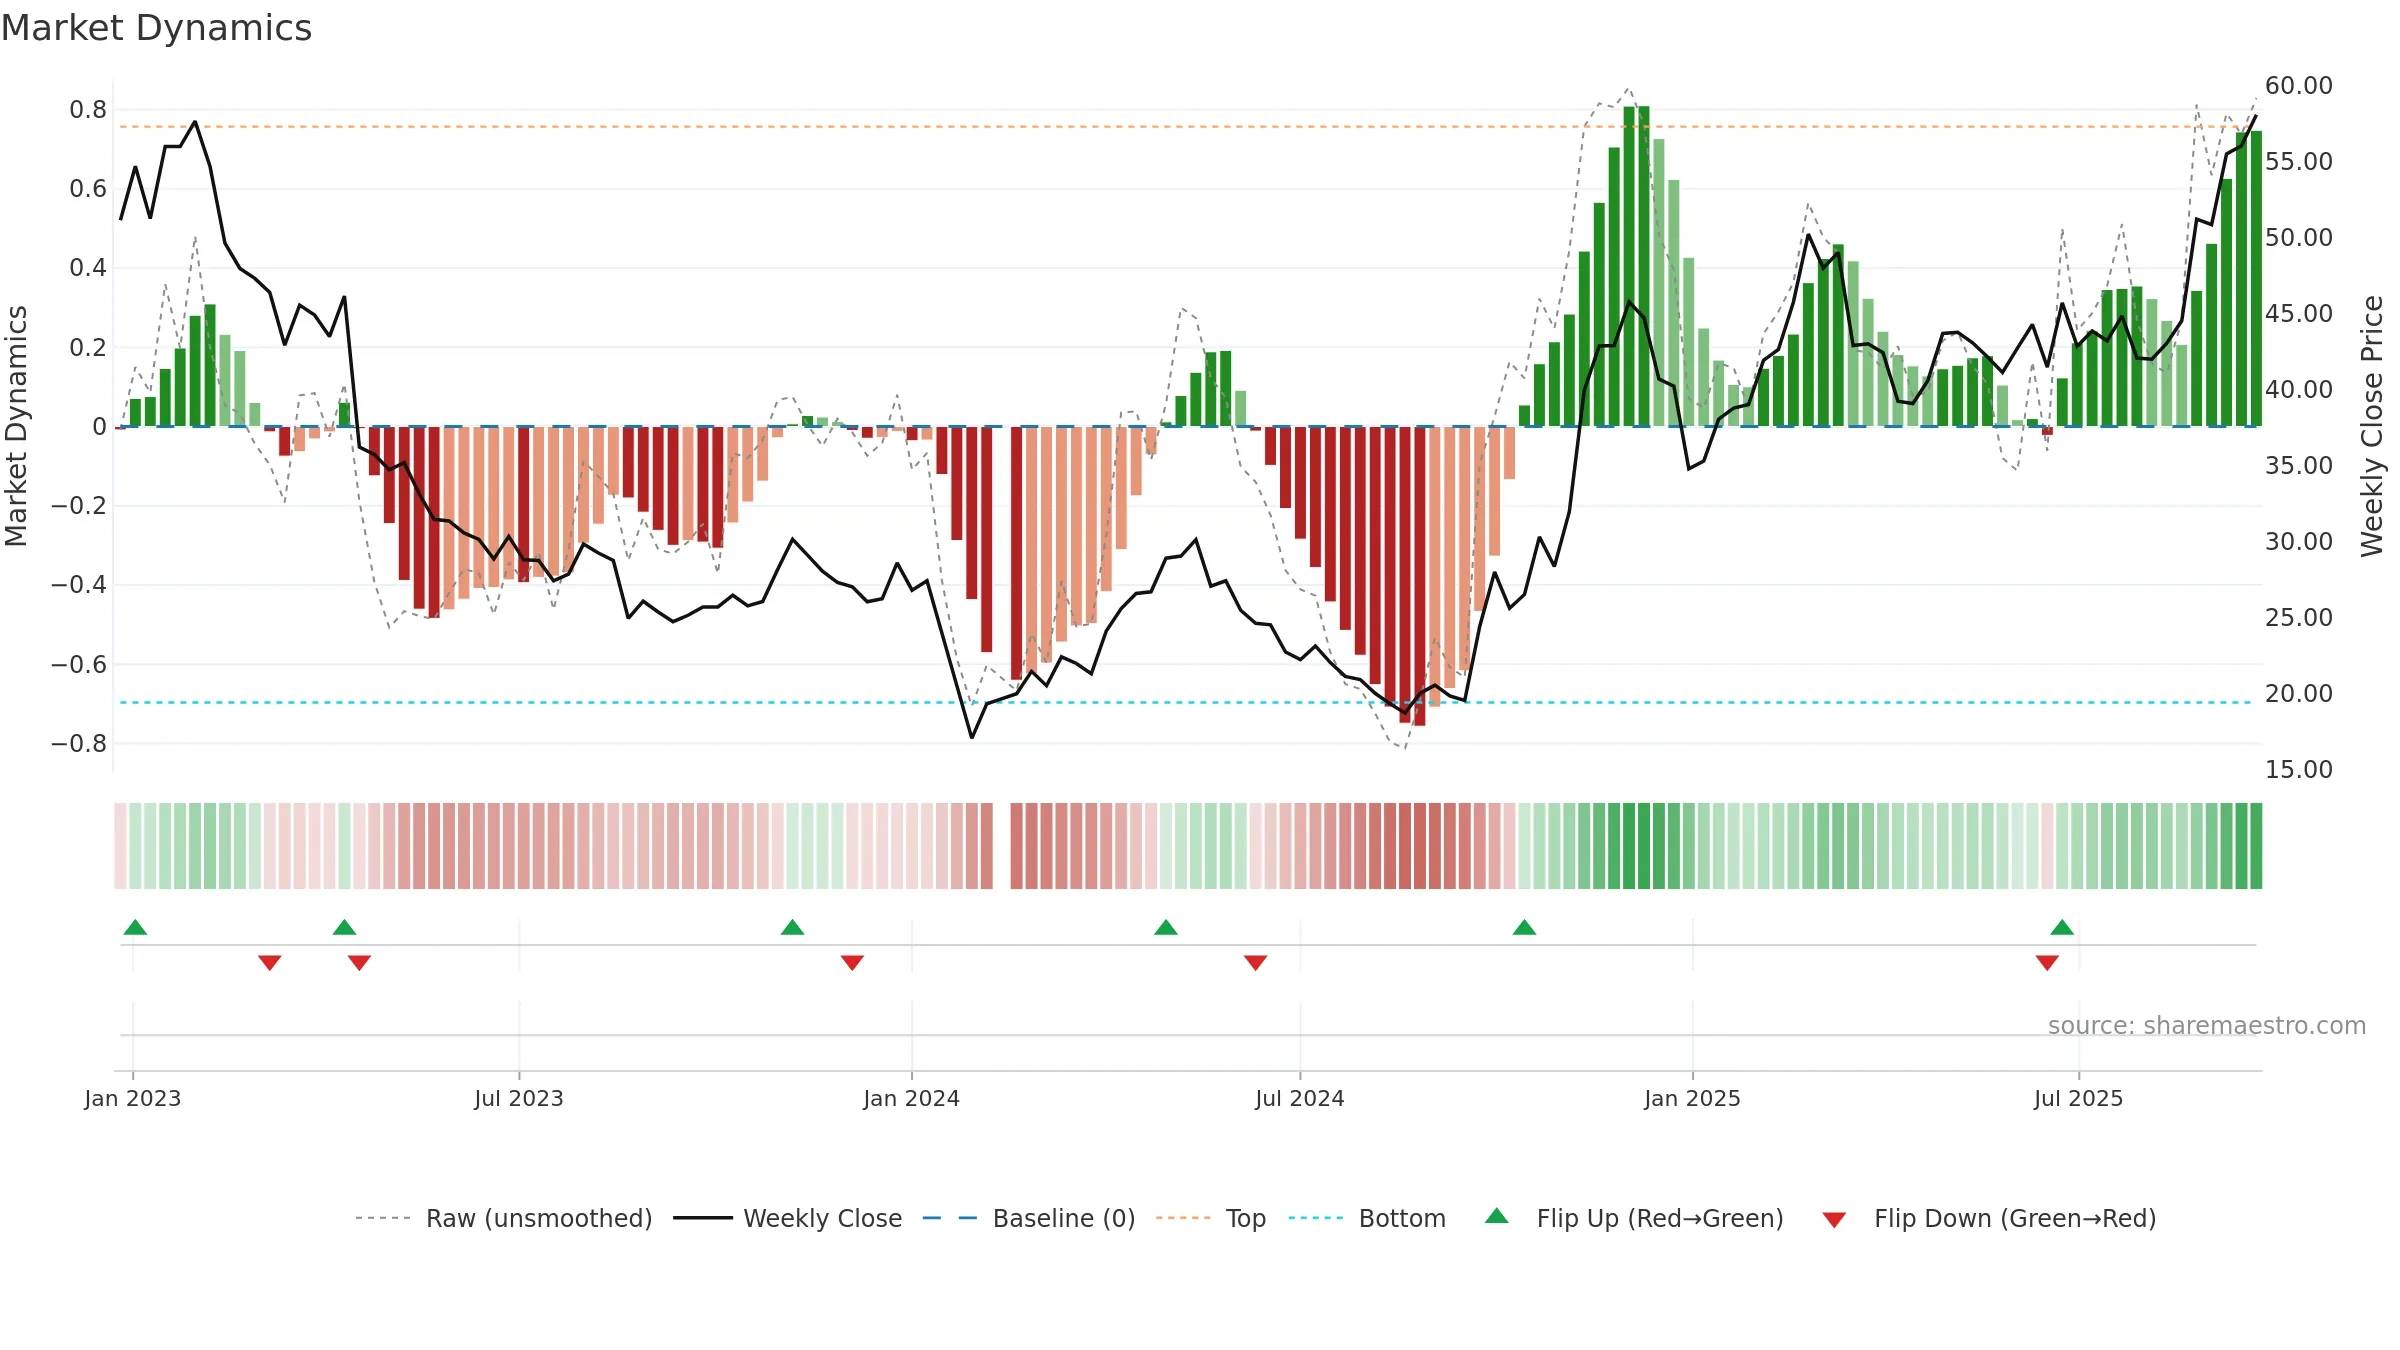Click the green flip-up triangle near November 2023
The height and width of the screenshot is (1350, 2400).
click(792, 928)
